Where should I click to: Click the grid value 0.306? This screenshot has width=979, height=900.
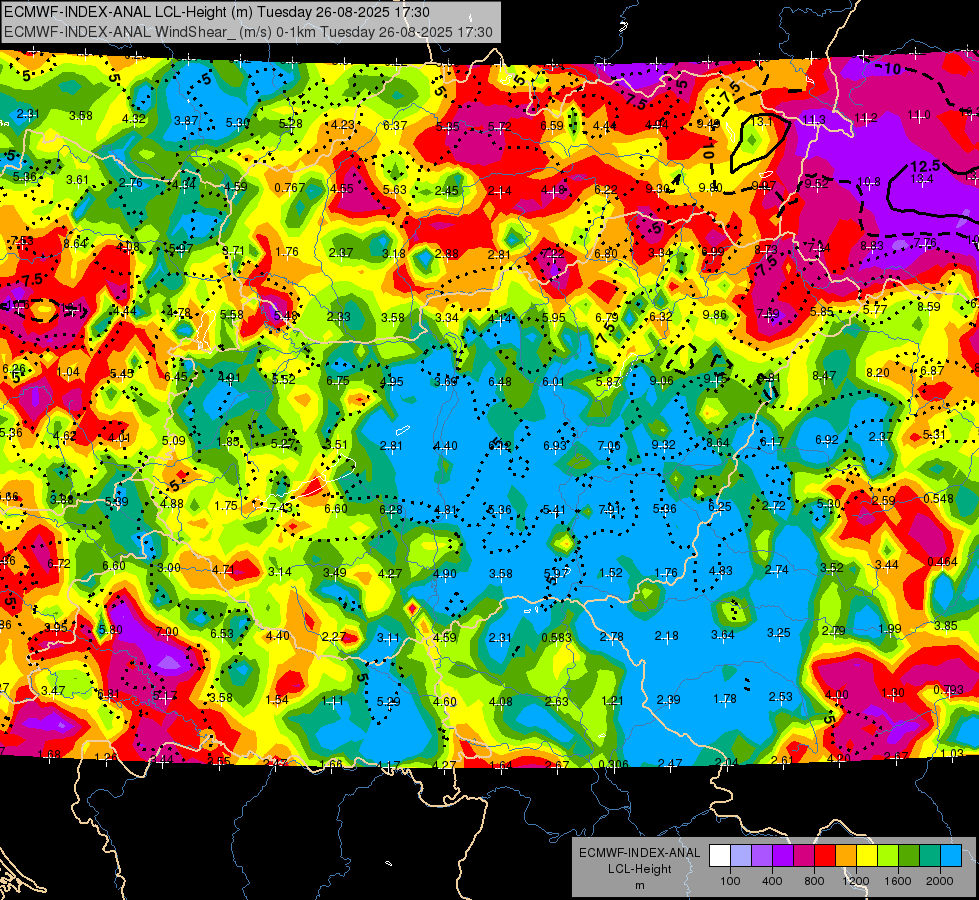click(613, 765)
